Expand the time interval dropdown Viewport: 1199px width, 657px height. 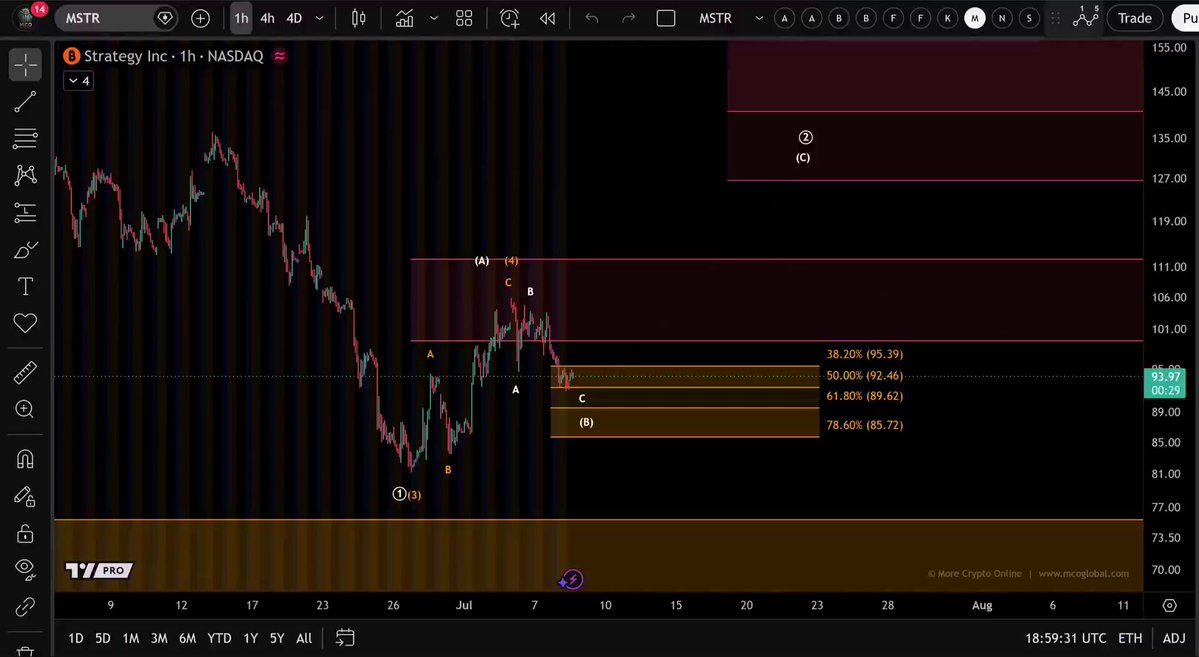point(319,18)
